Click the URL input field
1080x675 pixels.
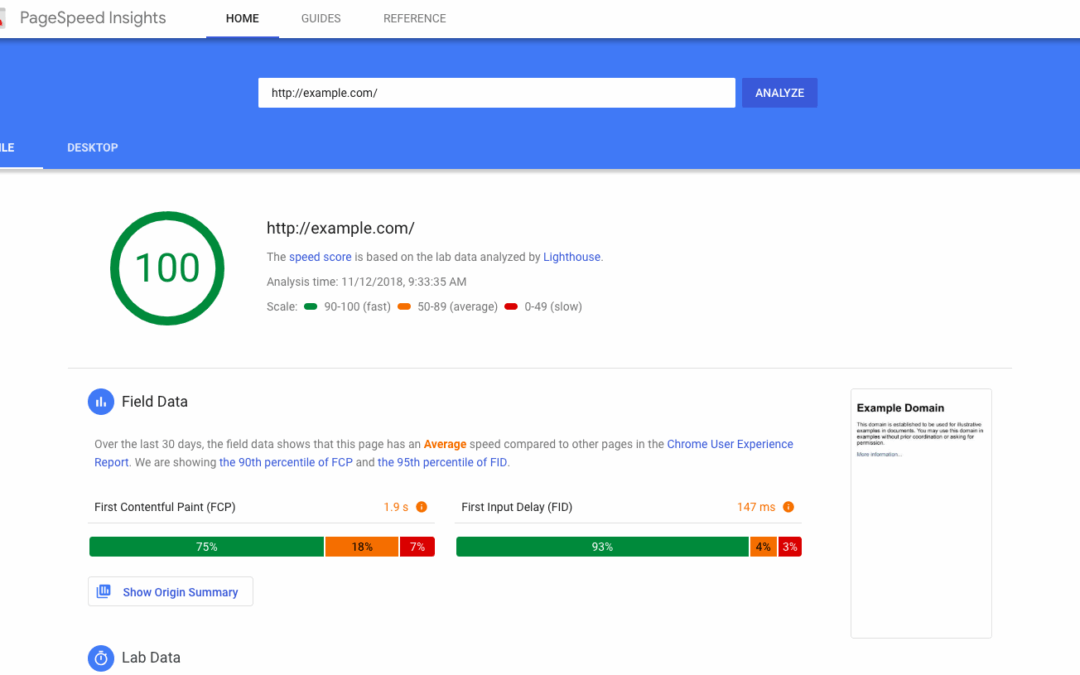[497, 93]
